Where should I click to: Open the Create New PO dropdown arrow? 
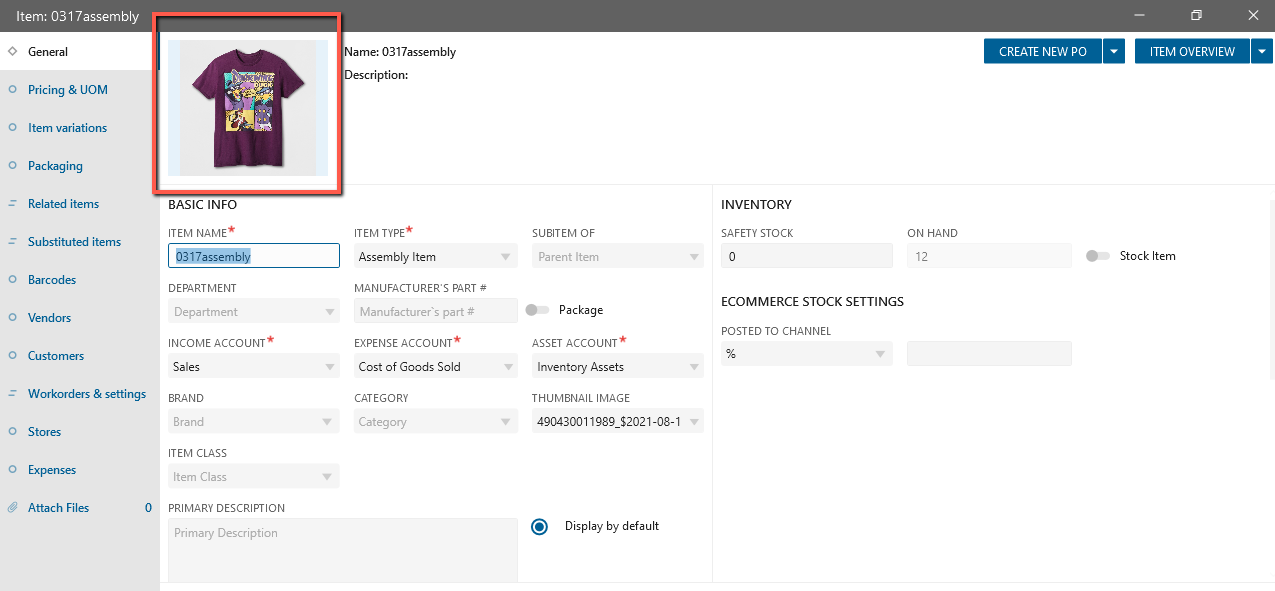[x=1115, y=51]
